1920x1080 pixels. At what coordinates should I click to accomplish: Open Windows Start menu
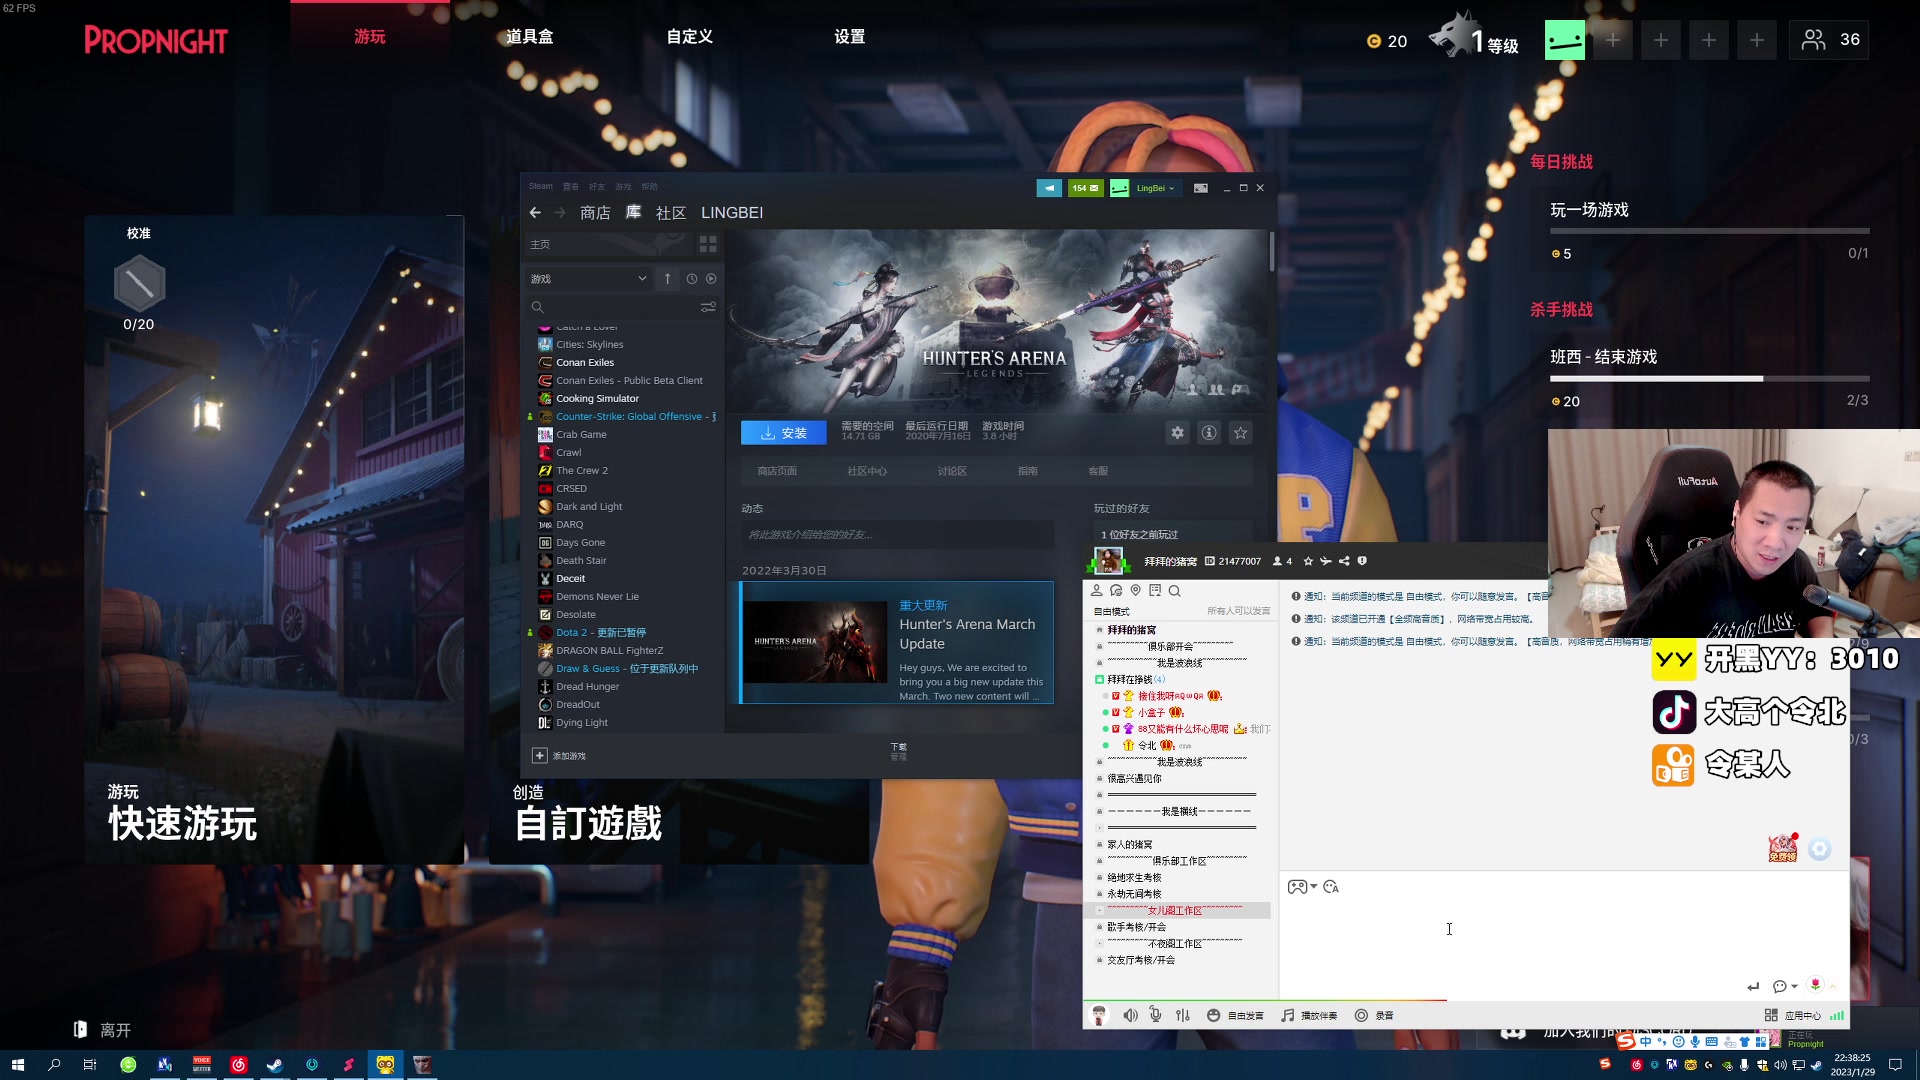pos(17,1065)
